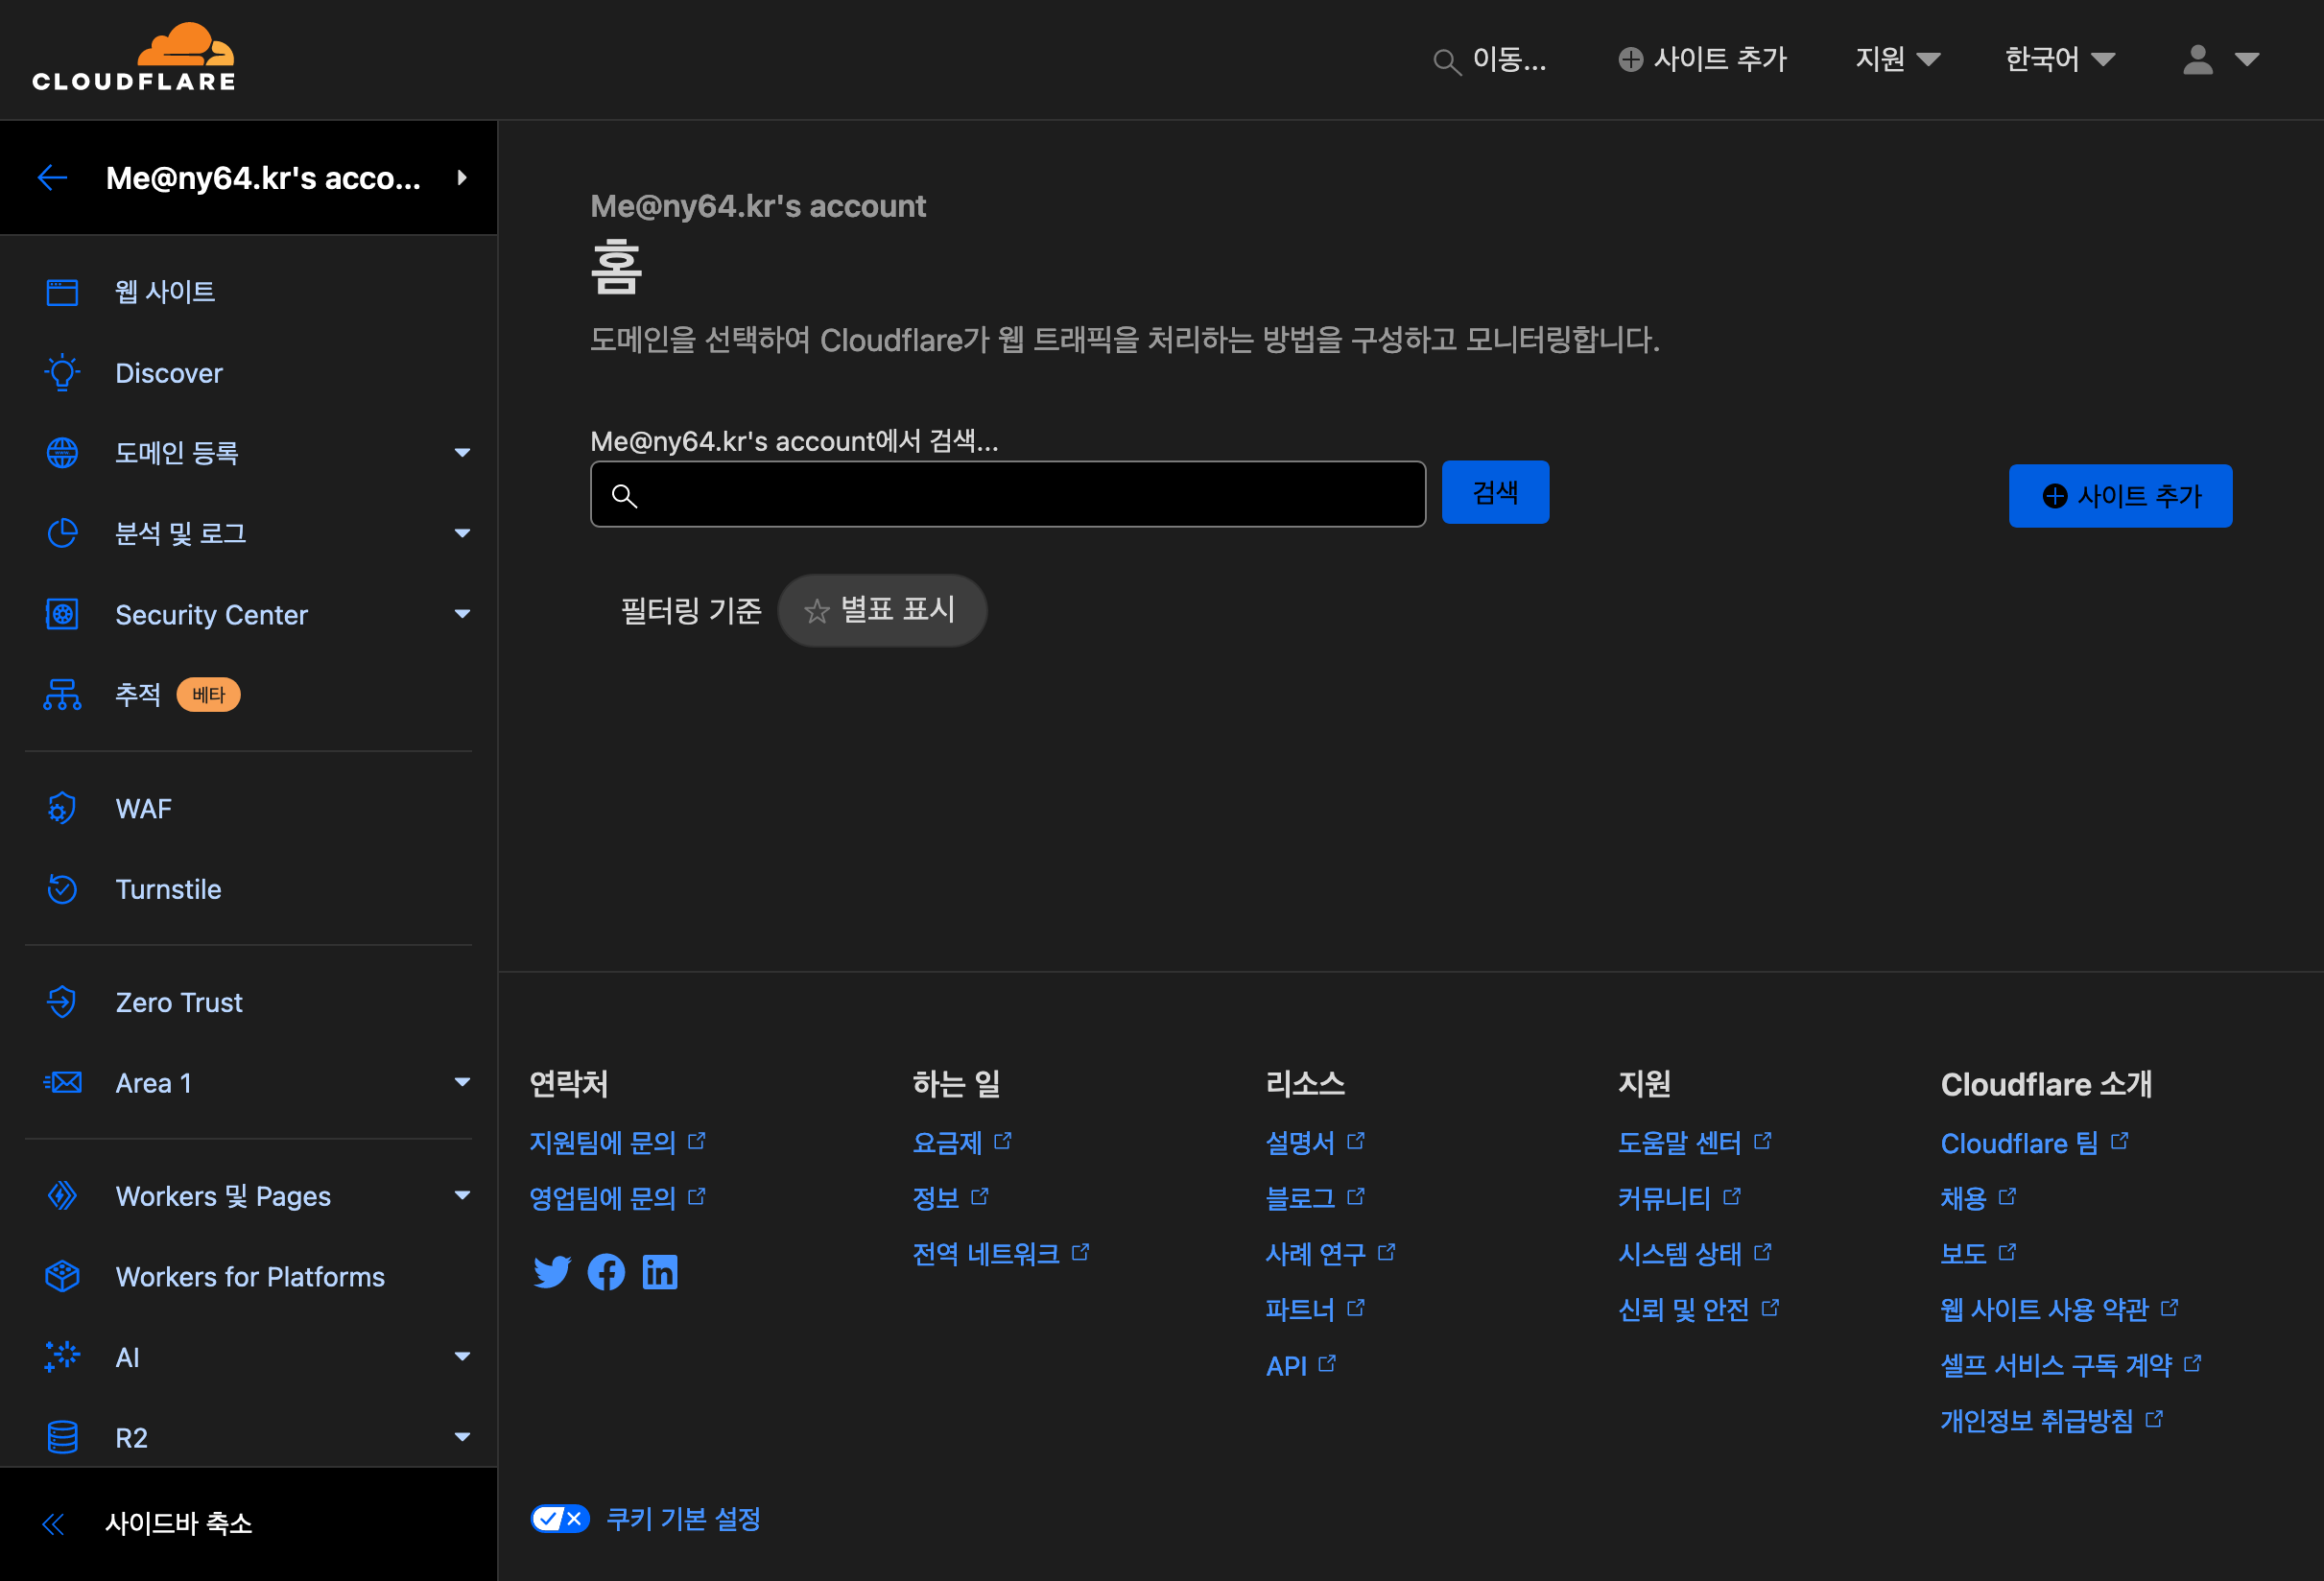Click the sidebar collapse double-chevron icon
Screen dimensions: 2324x1581
pos(54,1524)
